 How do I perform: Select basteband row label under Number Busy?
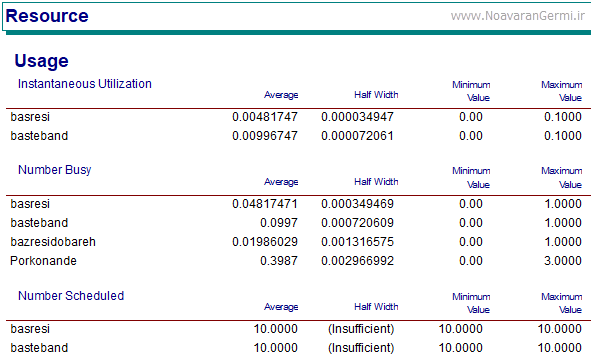39,223
